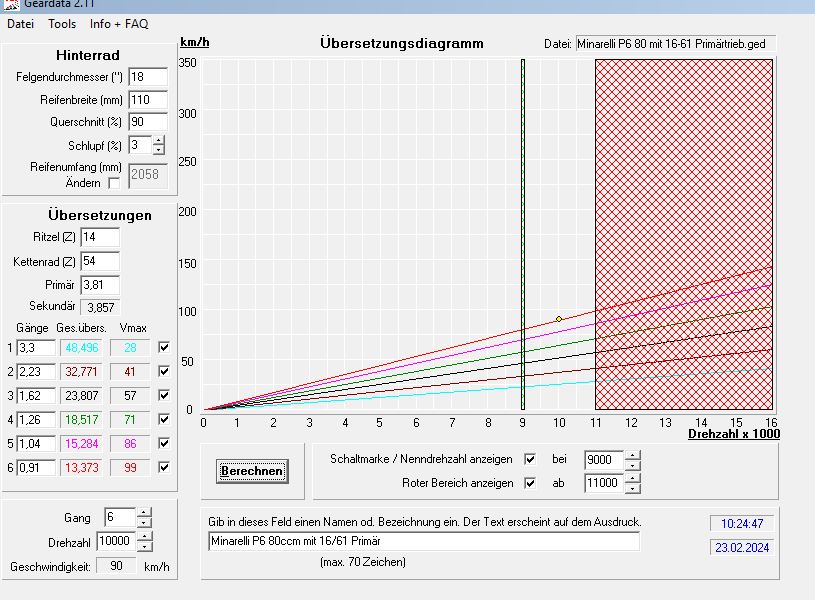Viewport: 815px width, 600px height.
Task: Click the name text field containing Minarelli P6 80ccm
Action: coord(423,541)
